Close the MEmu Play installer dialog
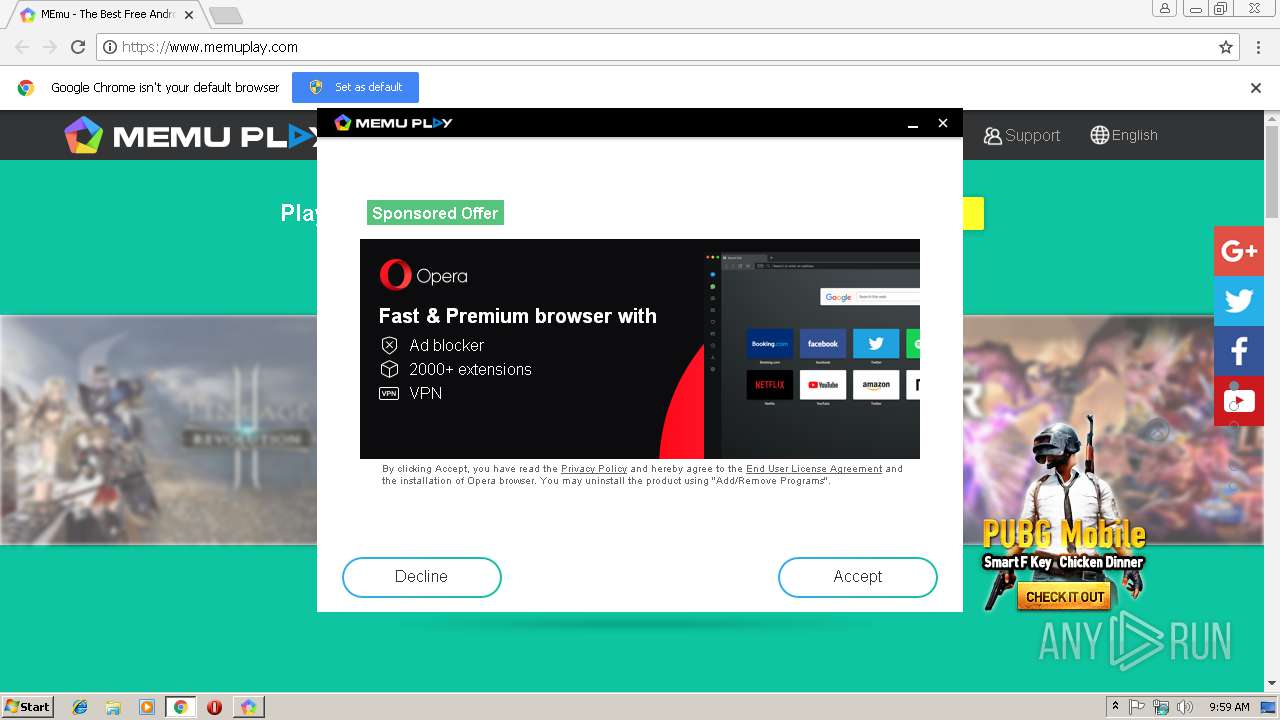This screenshot has width=1280, height=720. click(x=943, y=123)
